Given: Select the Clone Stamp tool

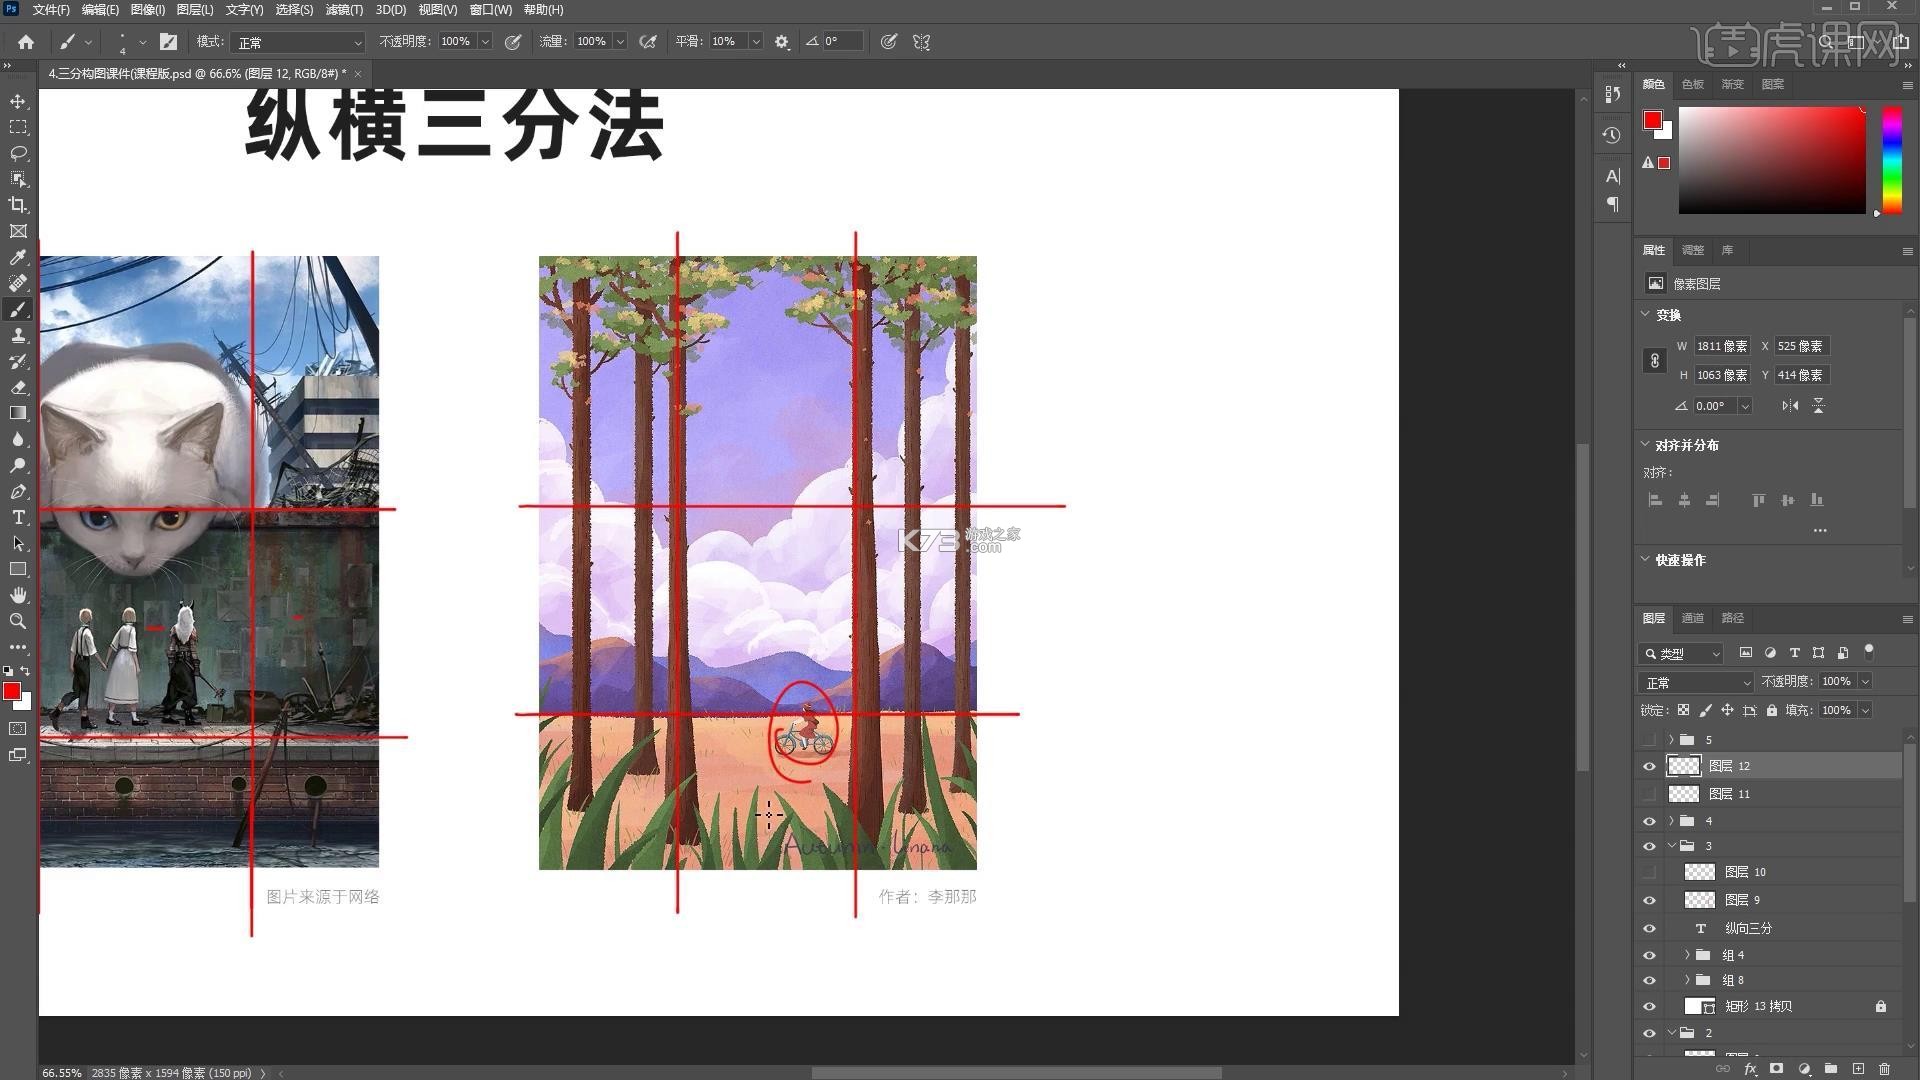Looking at the screenshot, I should click(x=18, y=335).
